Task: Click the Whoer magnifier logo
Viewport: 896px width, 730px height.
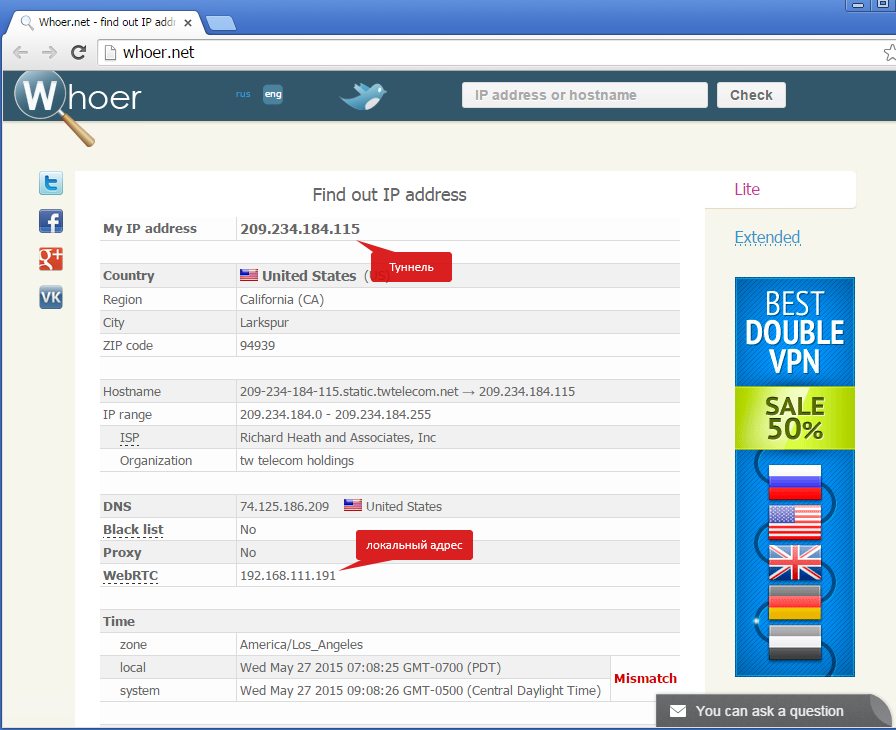Action: pos(76,100)
